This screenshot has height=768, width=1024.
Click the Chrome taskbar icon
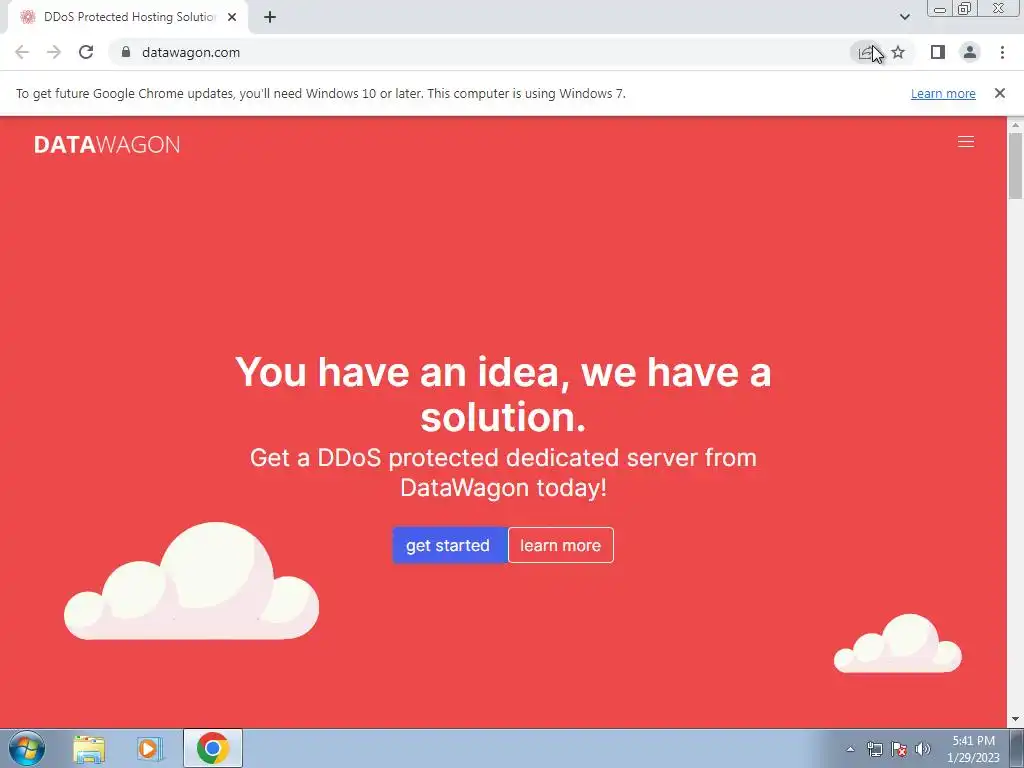click(x=213, y=748)
